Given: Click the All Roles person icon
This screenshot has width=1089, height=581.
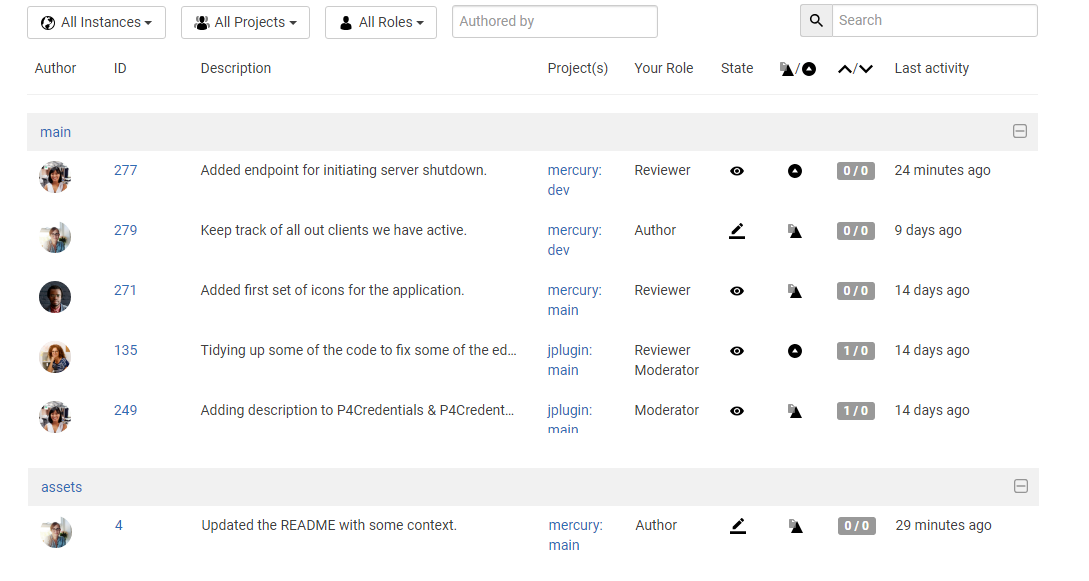Looking at the screenshot, I should [346, 22].
